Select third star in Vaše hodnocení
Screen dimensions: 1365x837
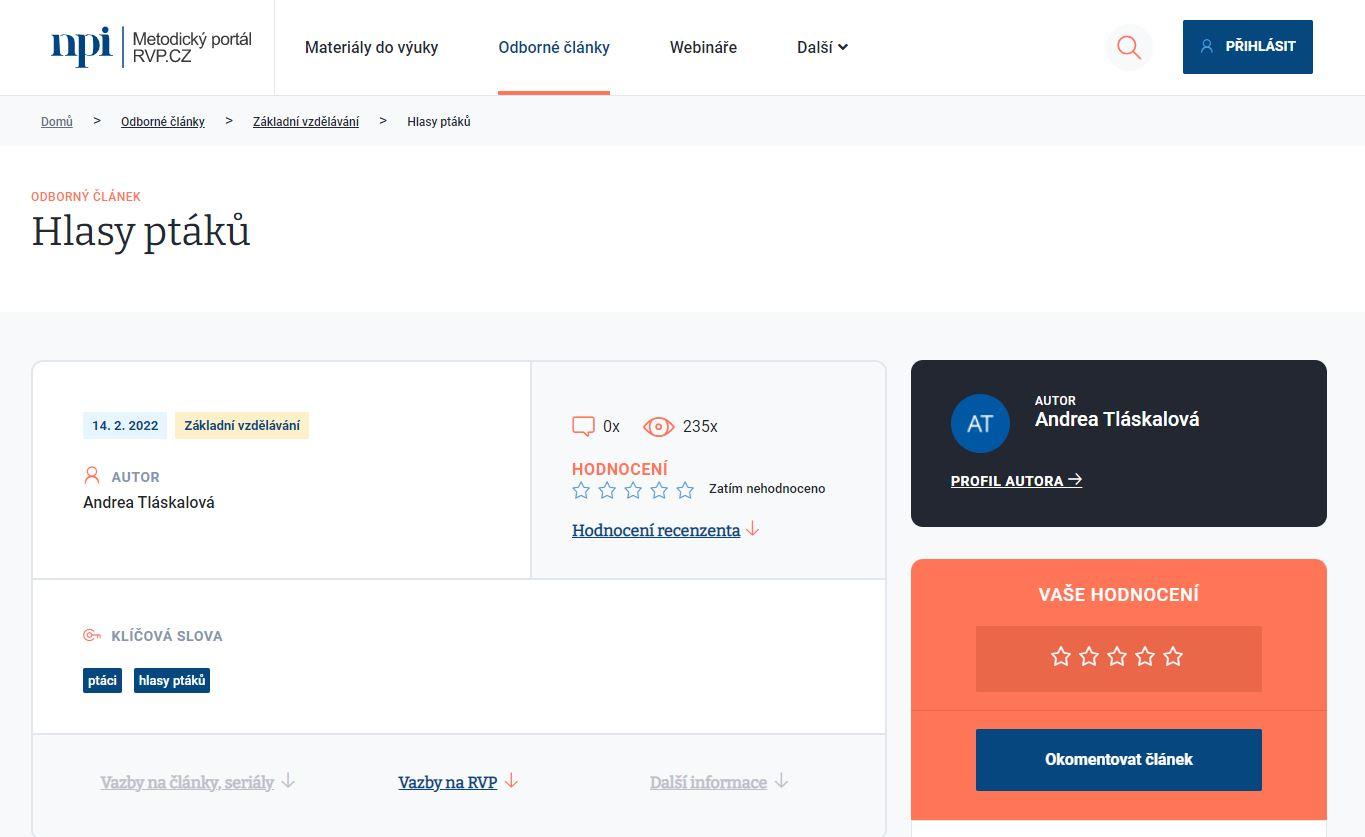coord(1117,657)
